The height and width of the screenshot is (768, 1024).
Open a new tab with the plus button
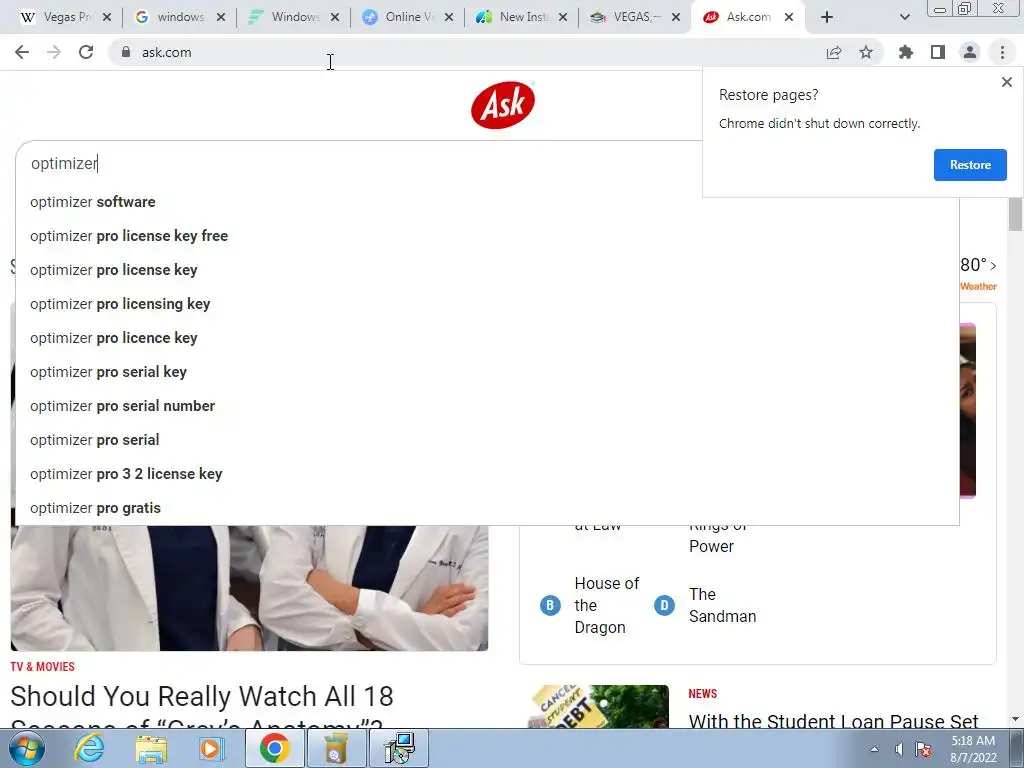click(x=827, y=17)
